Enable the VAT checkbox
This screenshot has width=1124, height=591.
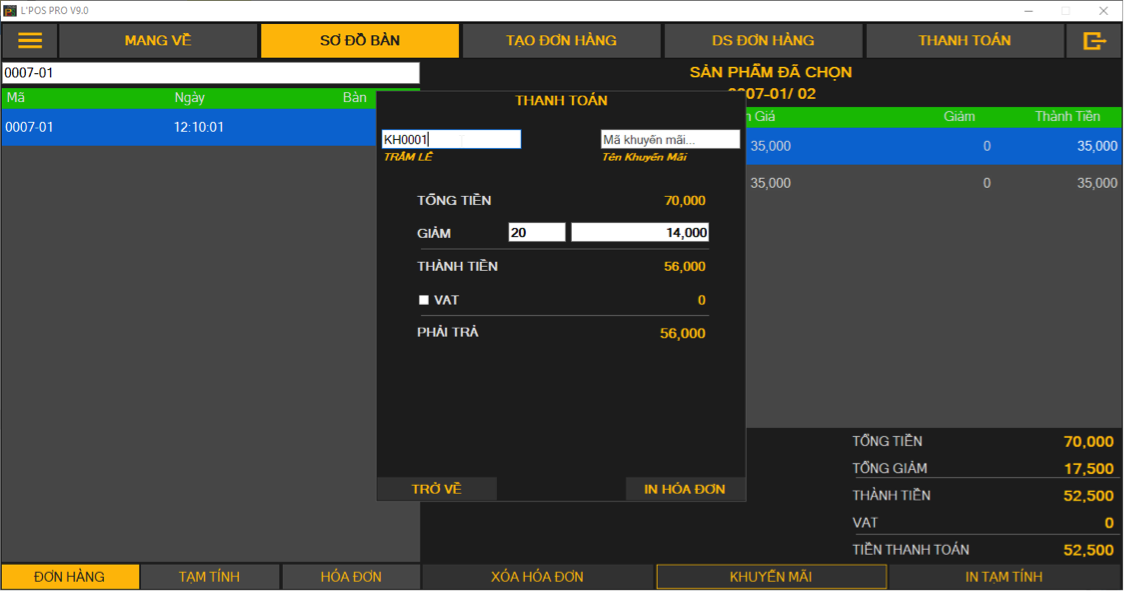(x=424, y=300)
